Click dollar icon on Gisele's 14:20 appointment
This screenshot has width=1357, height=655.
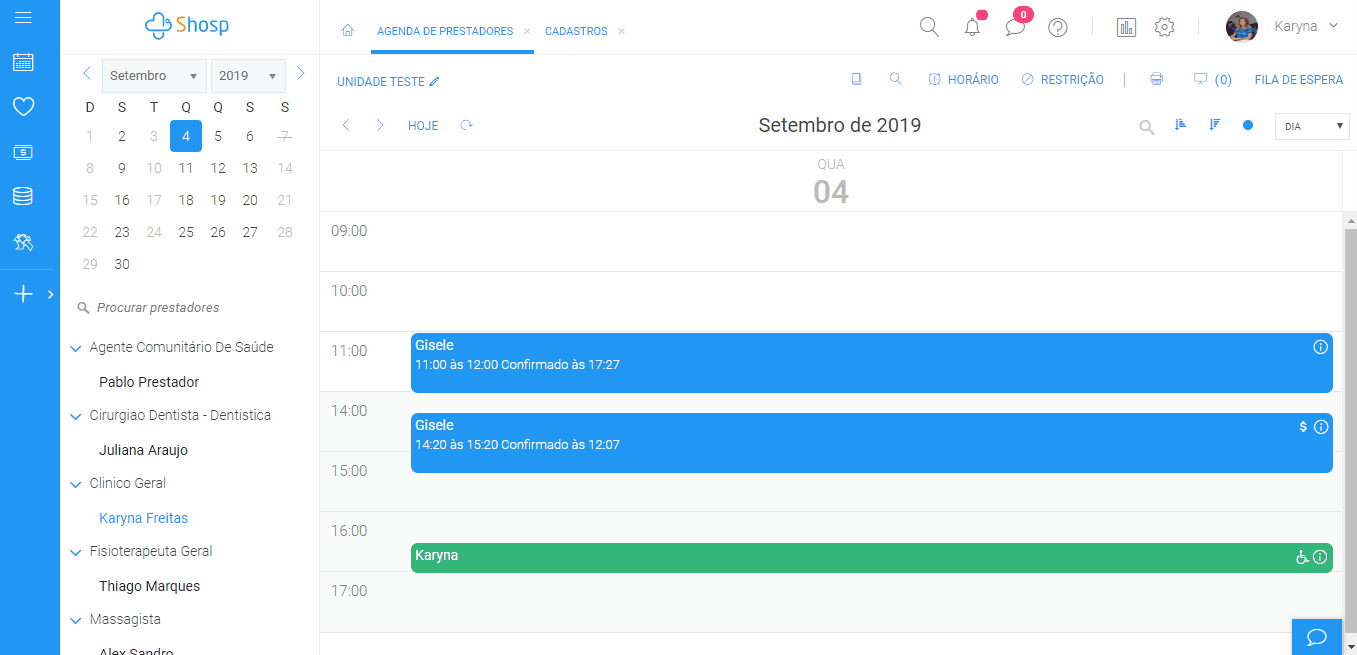[1303, 427]
